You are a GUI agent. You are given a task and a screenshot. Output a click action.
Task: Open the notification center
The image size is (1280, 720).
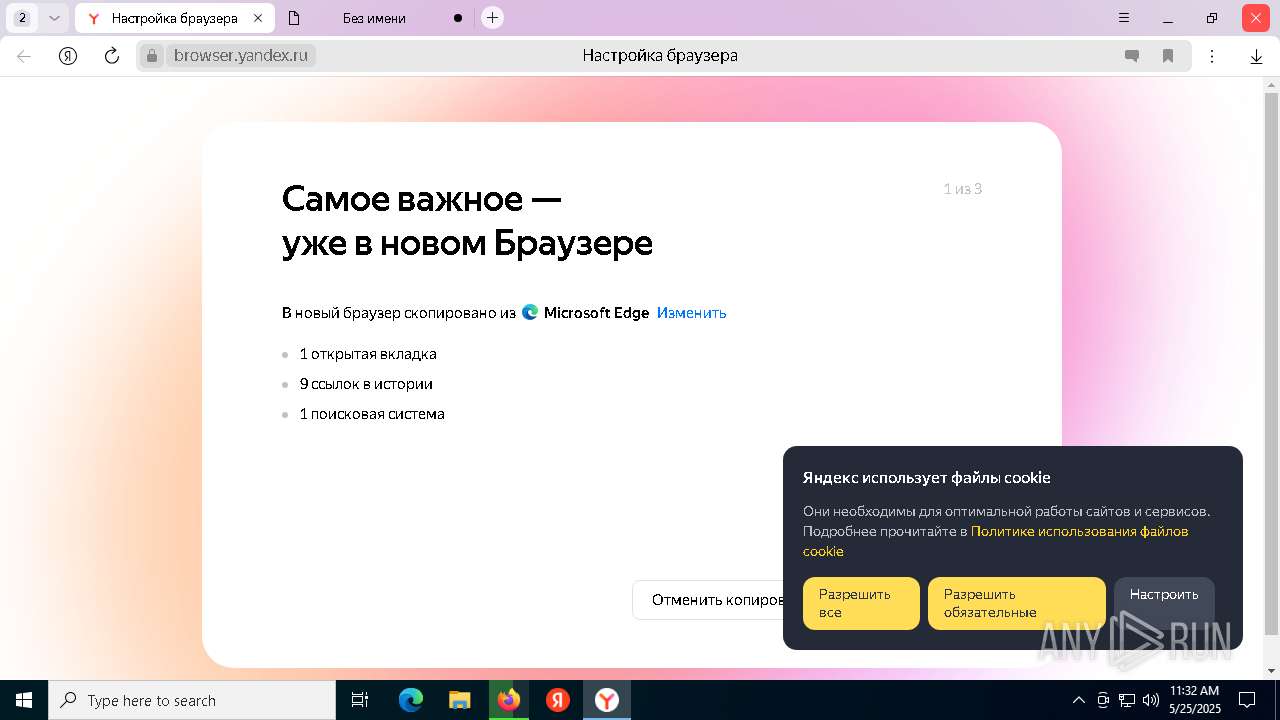tap(1247, 700)
